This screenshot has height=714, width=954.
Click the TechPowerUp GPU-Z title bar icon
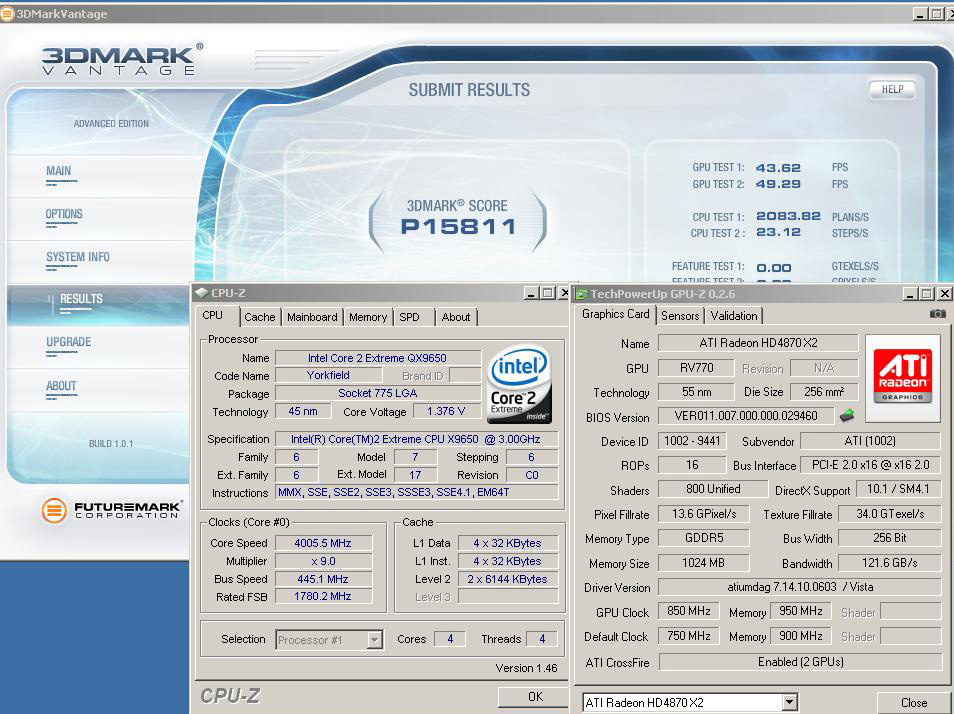pyautogui.click(x=581, y=294)
